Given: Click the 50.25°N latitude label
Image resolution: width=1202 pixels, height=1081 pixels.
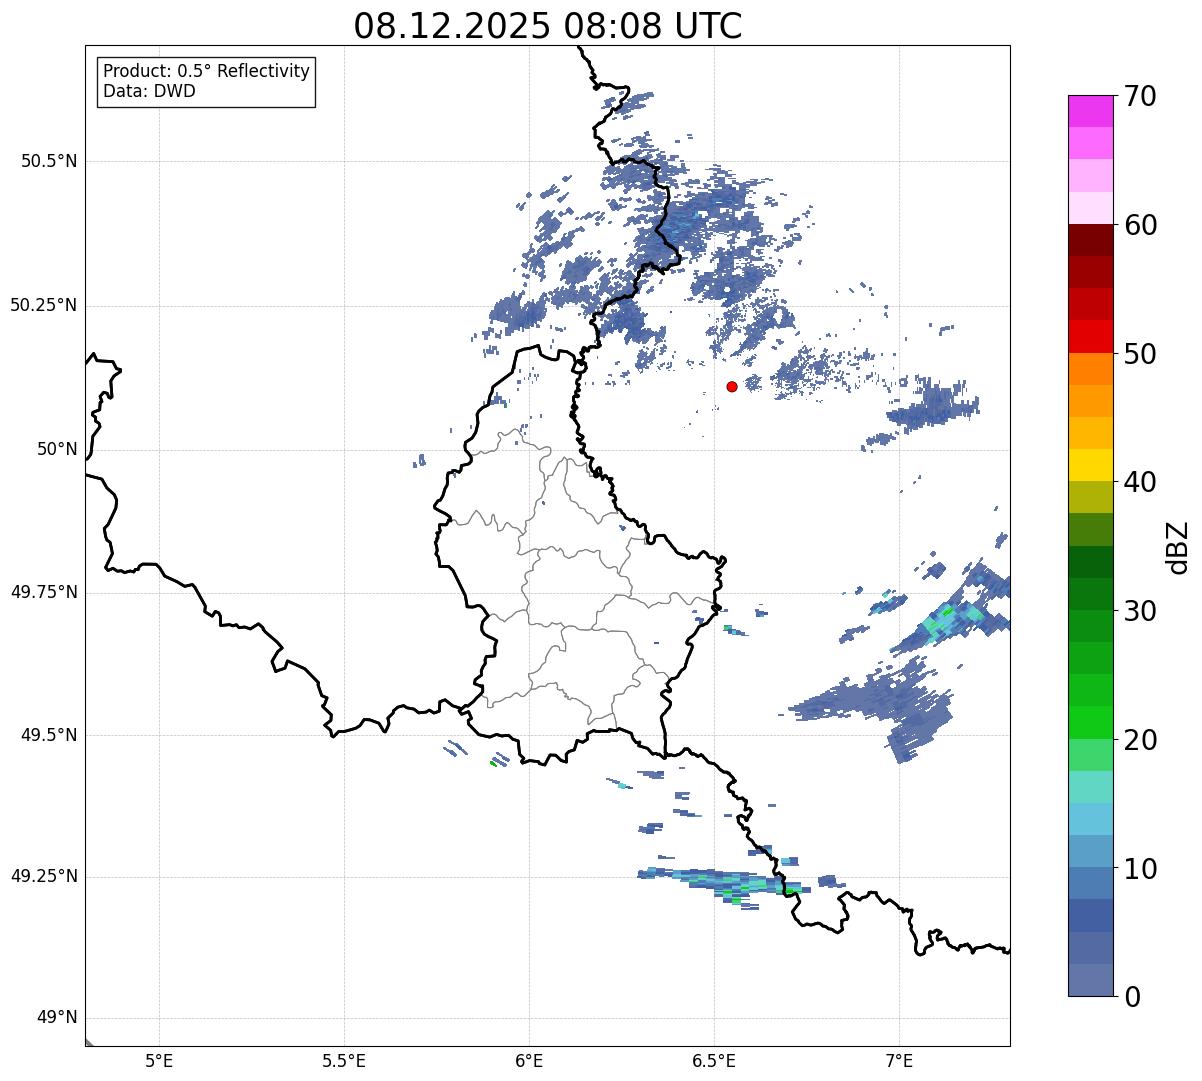Looking at the screenshot, I should coord(44,305).
